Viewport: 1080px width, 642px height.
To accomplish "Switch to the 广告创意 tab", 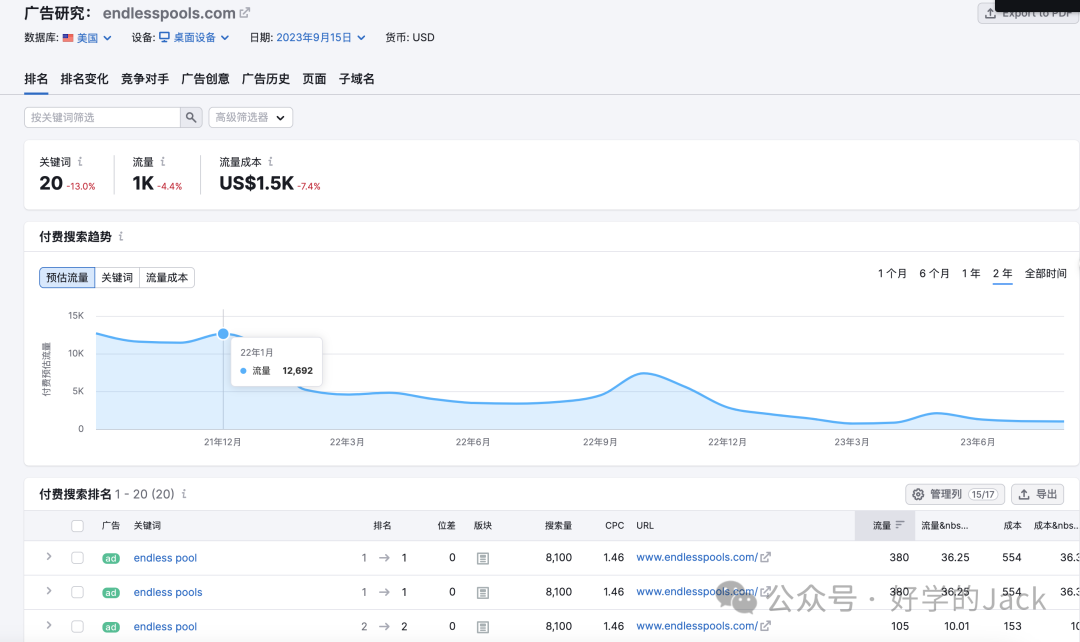I will (205, 79).
